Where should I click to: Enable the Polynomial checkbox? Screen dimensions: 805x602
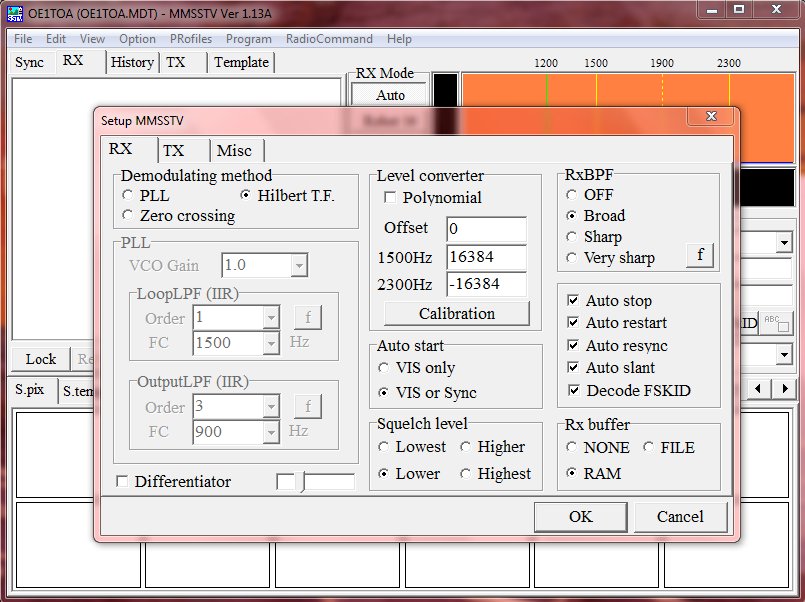(x=390, y=198)
